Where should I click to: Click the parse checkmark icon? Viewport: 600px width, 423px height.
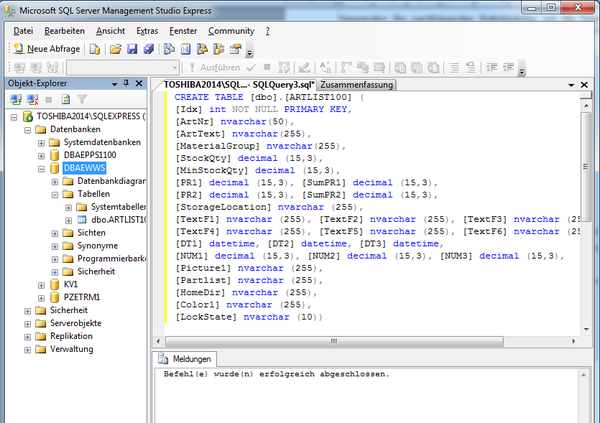point(251,68)
